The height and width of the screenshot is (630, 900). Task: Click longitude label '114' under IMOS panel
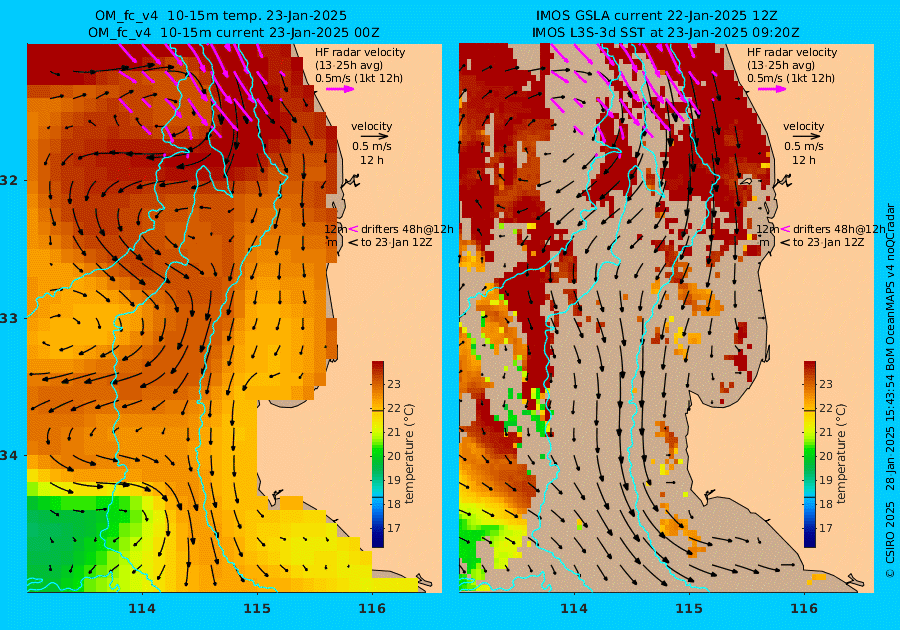(573, 608)
